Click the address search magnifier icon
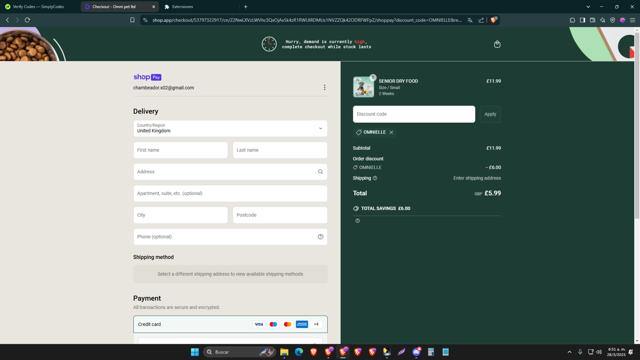Image resolution: width=640 pixels, height=360 pixels. click(x=320, y=172)
